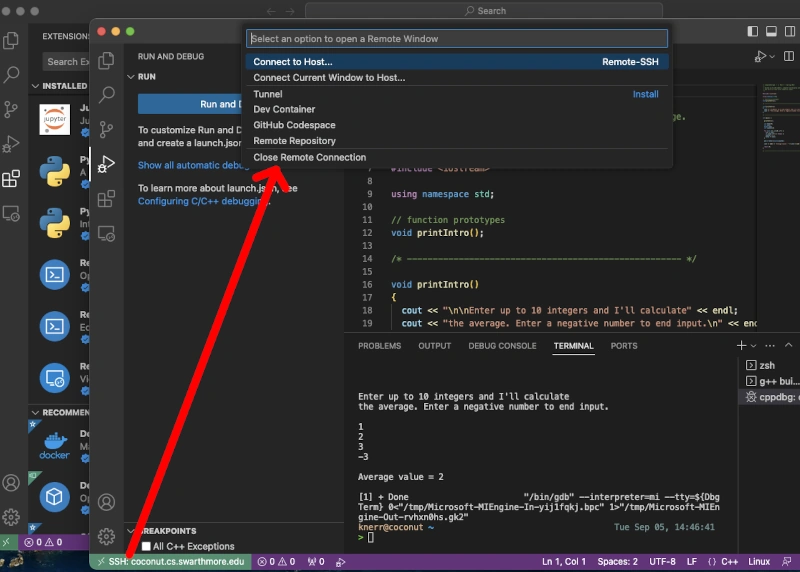Click Ln 1, Col 1 in status bar

point(563,562)
